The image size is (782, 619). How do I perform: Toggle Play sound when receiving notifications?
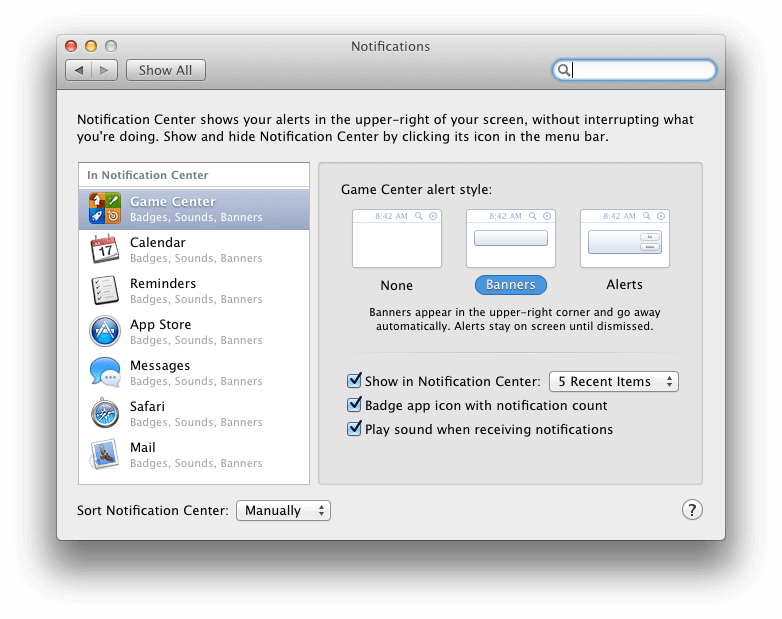pyautogui.click(x=354, y=428)
